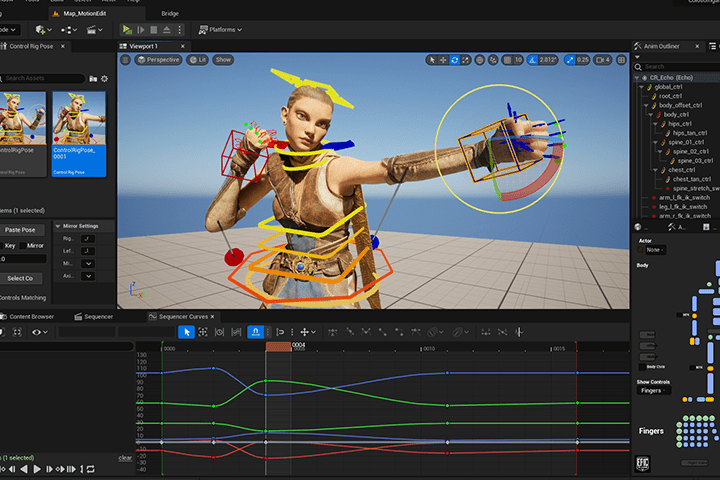Click the Mi.. dropdown in Mirror Settings

(x=88, y=264)
